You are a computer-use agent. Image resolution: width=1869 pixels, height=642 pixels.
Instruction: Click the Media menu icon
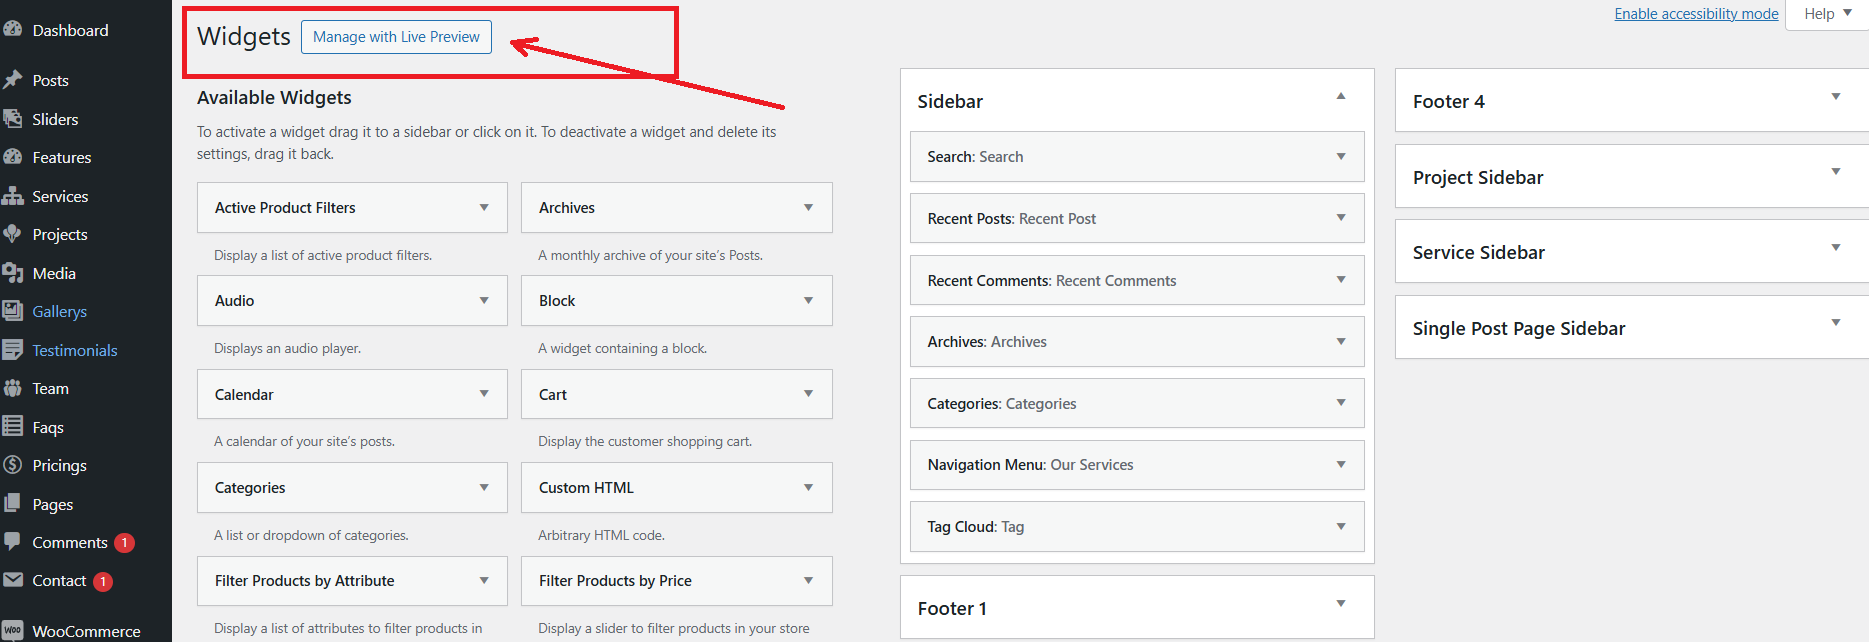coord(13,273)
